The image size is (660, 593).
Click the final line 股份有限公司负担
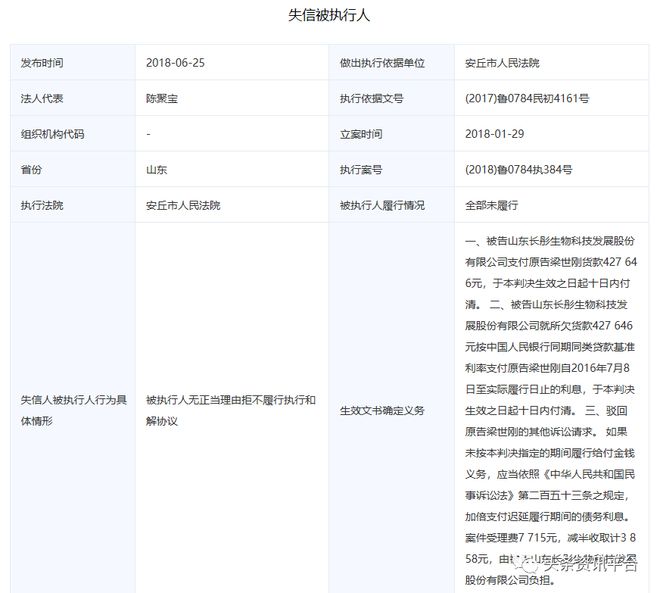click(511, 580)
